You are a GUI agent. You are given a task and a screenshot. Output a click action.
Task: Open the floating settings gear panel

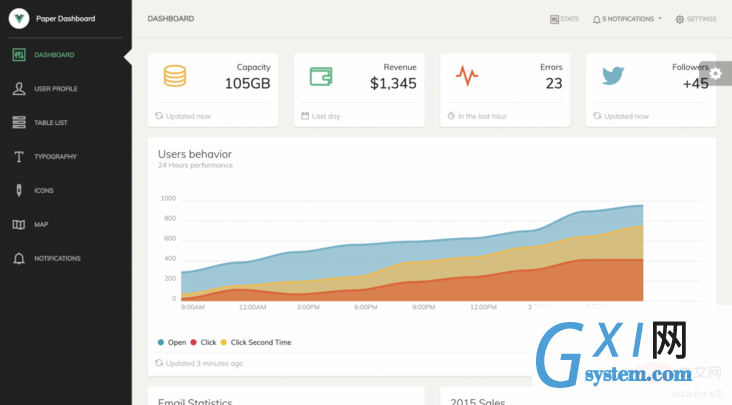(x=715, y=74)
